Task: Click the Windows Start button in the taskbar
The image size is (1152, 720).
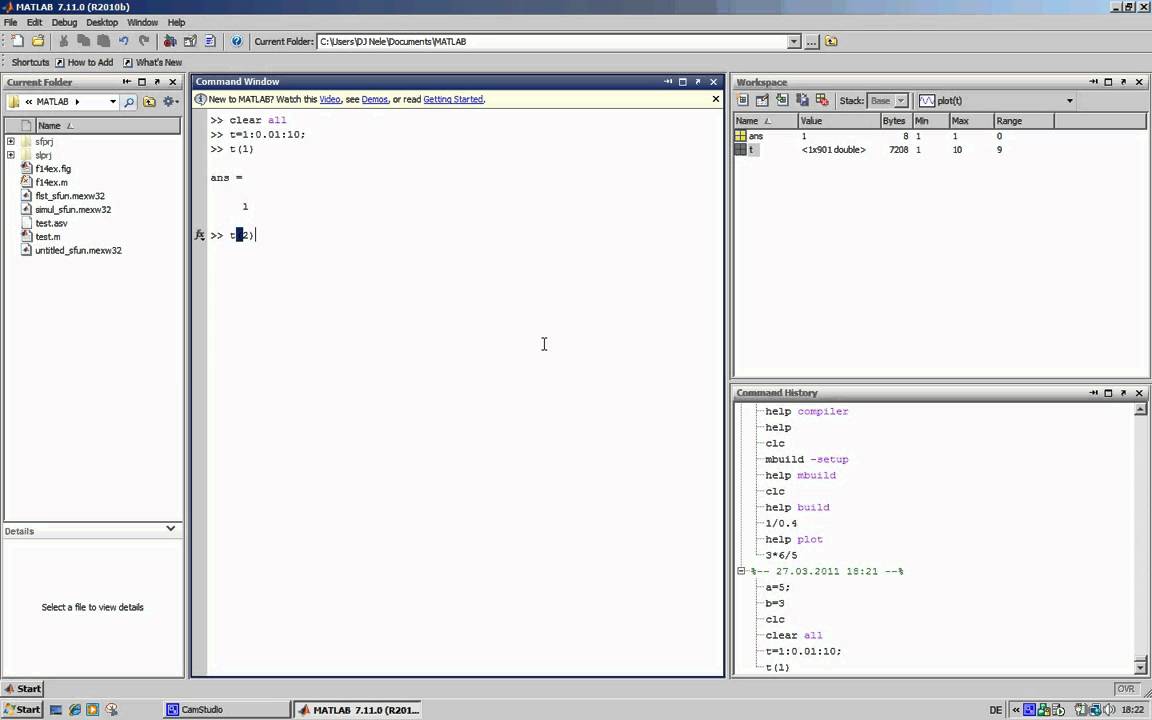Action: (22, 709)
